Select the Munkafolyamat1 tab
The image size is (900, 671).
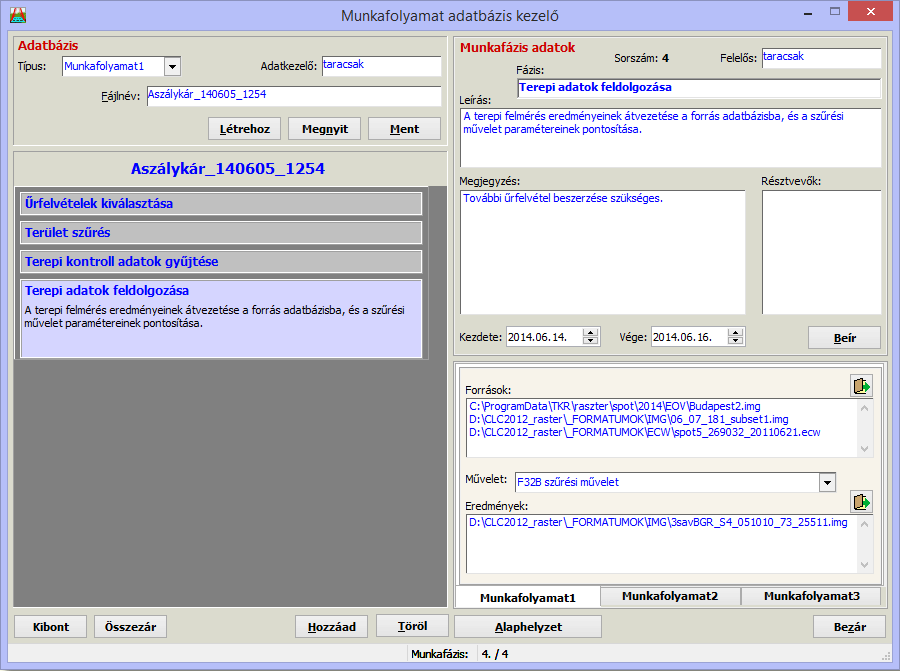pos(527,597)
